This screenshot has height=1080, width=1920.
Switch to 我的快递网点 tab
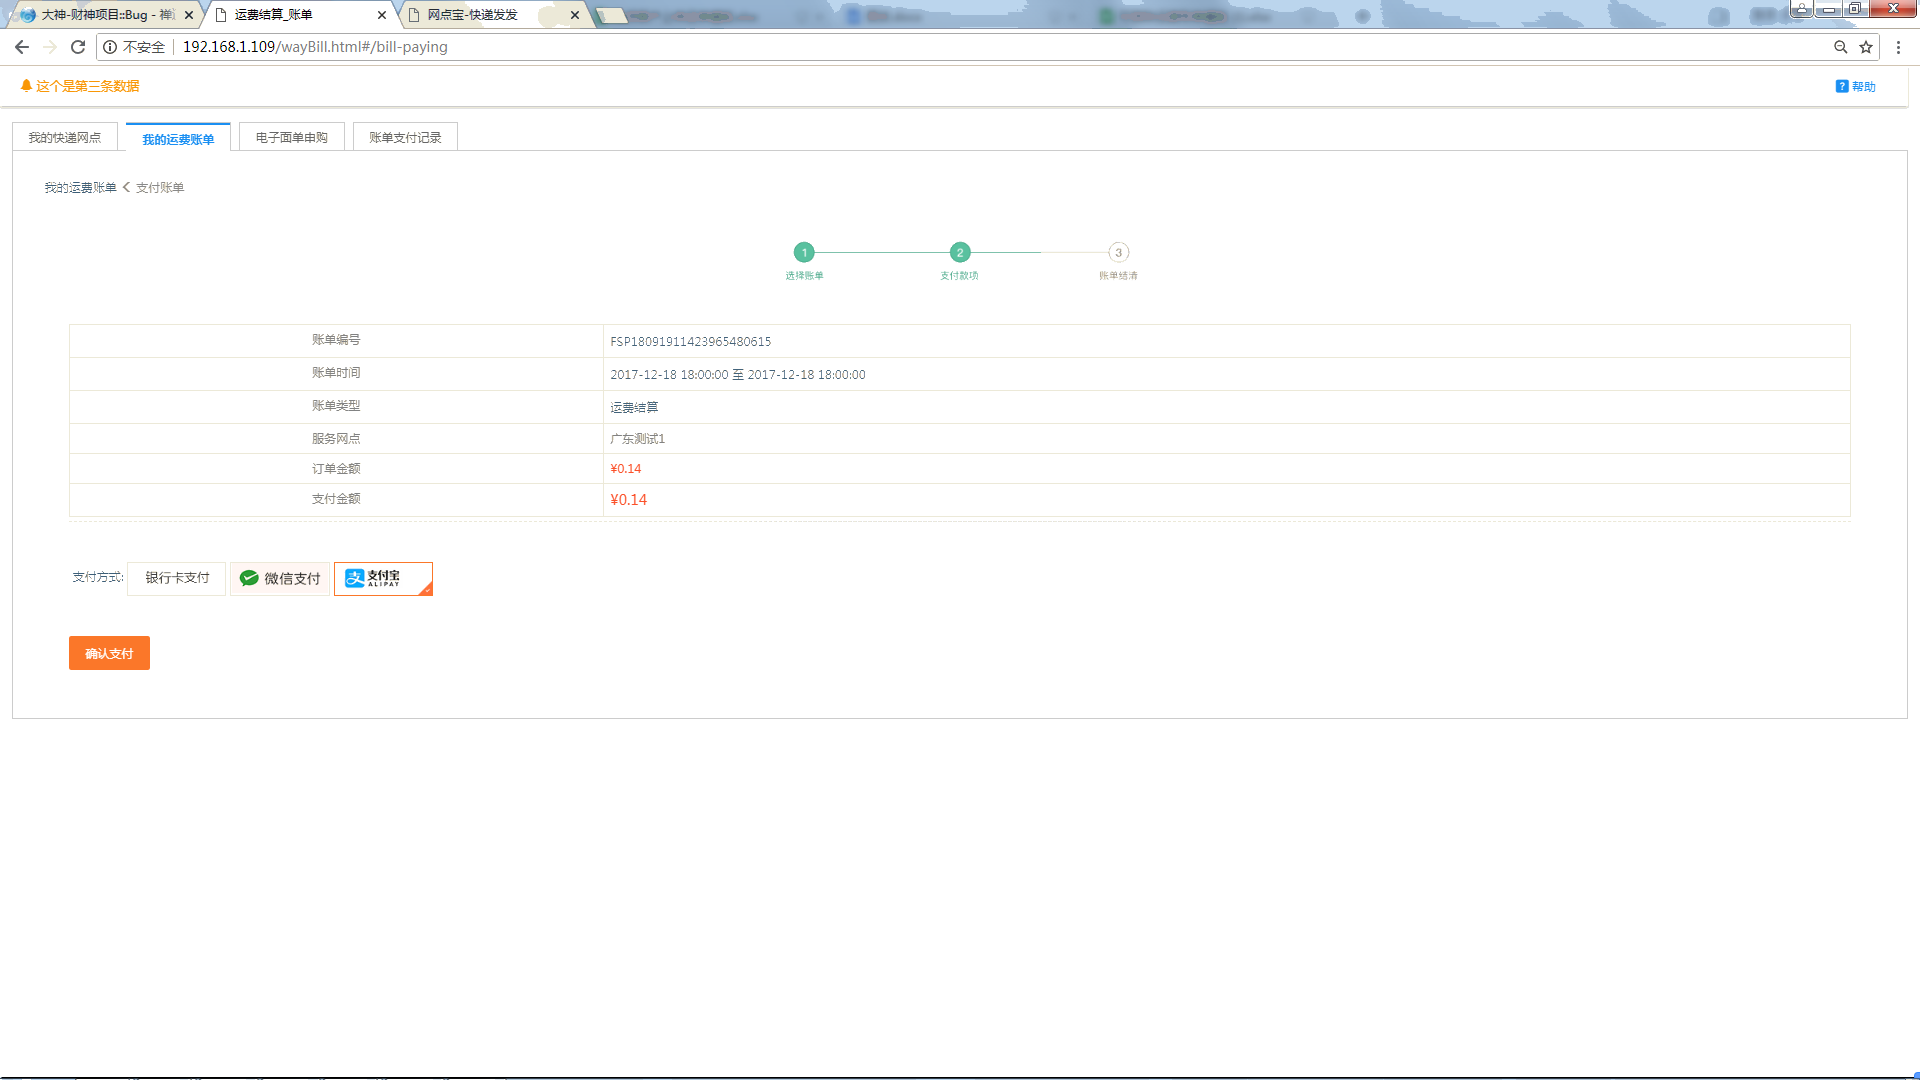(65, 138)
